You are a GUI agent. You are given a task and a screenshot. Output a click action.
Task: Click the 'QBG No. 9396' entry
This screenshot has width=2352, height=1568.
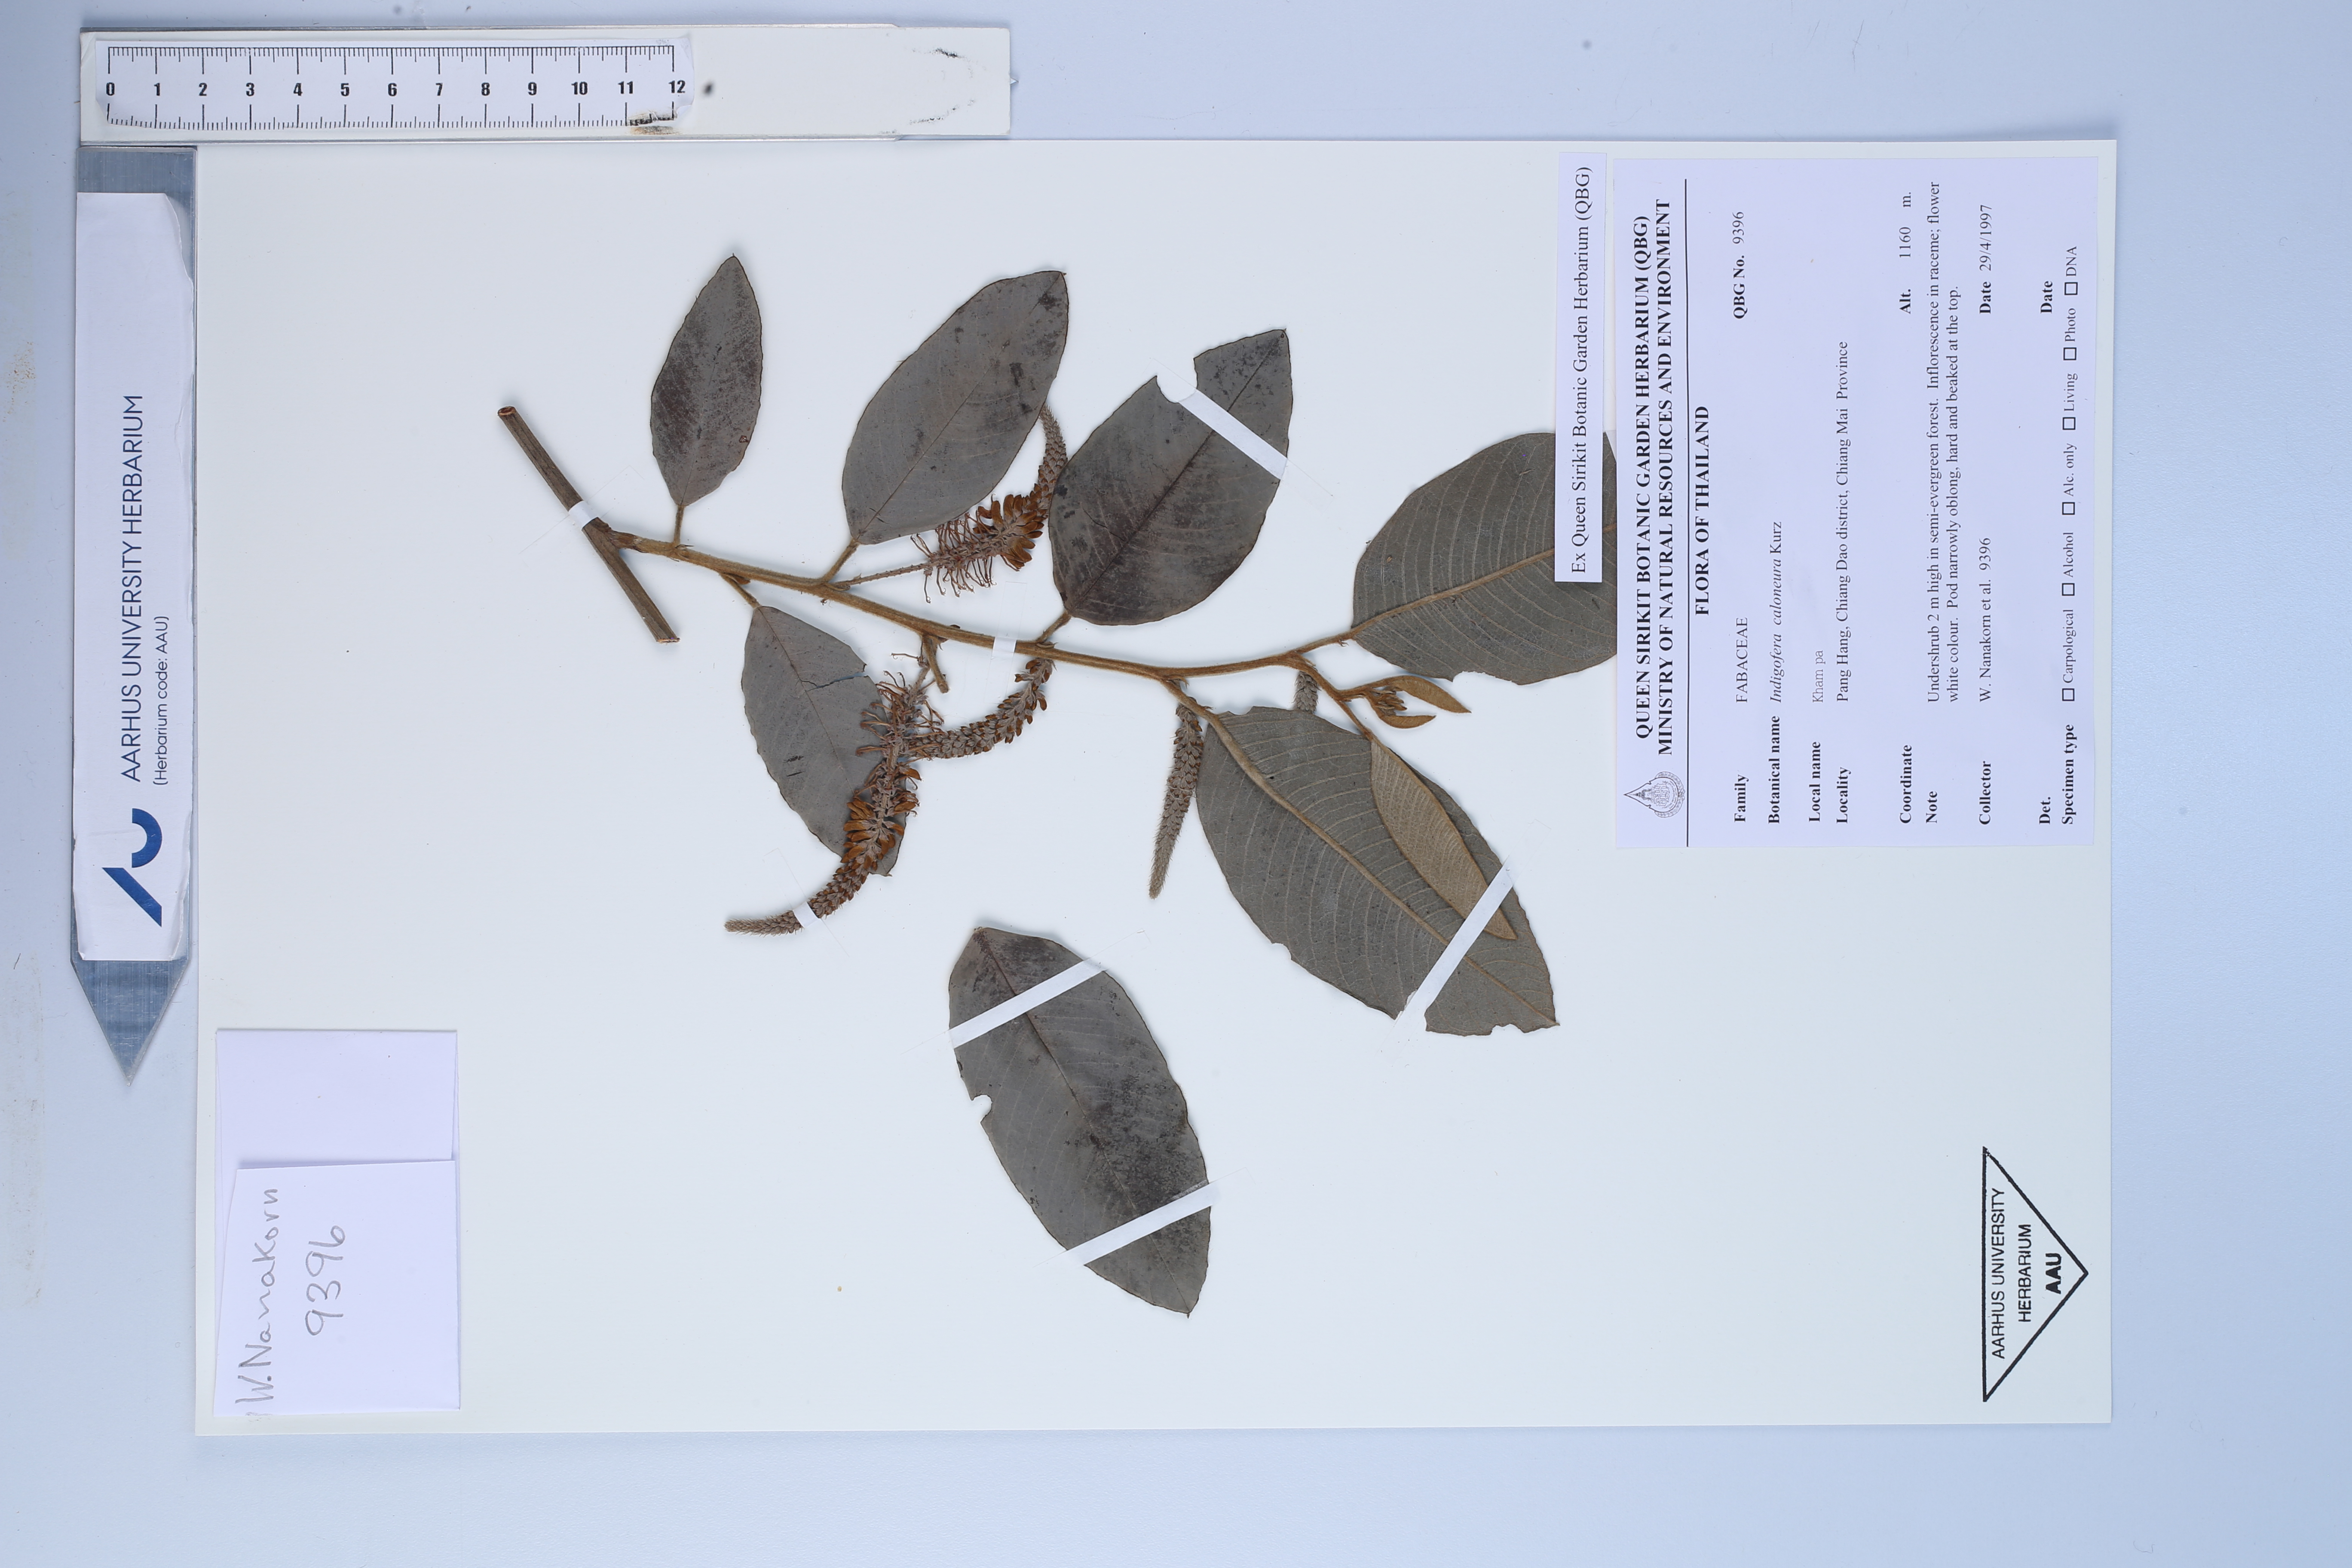point(1739,265)
